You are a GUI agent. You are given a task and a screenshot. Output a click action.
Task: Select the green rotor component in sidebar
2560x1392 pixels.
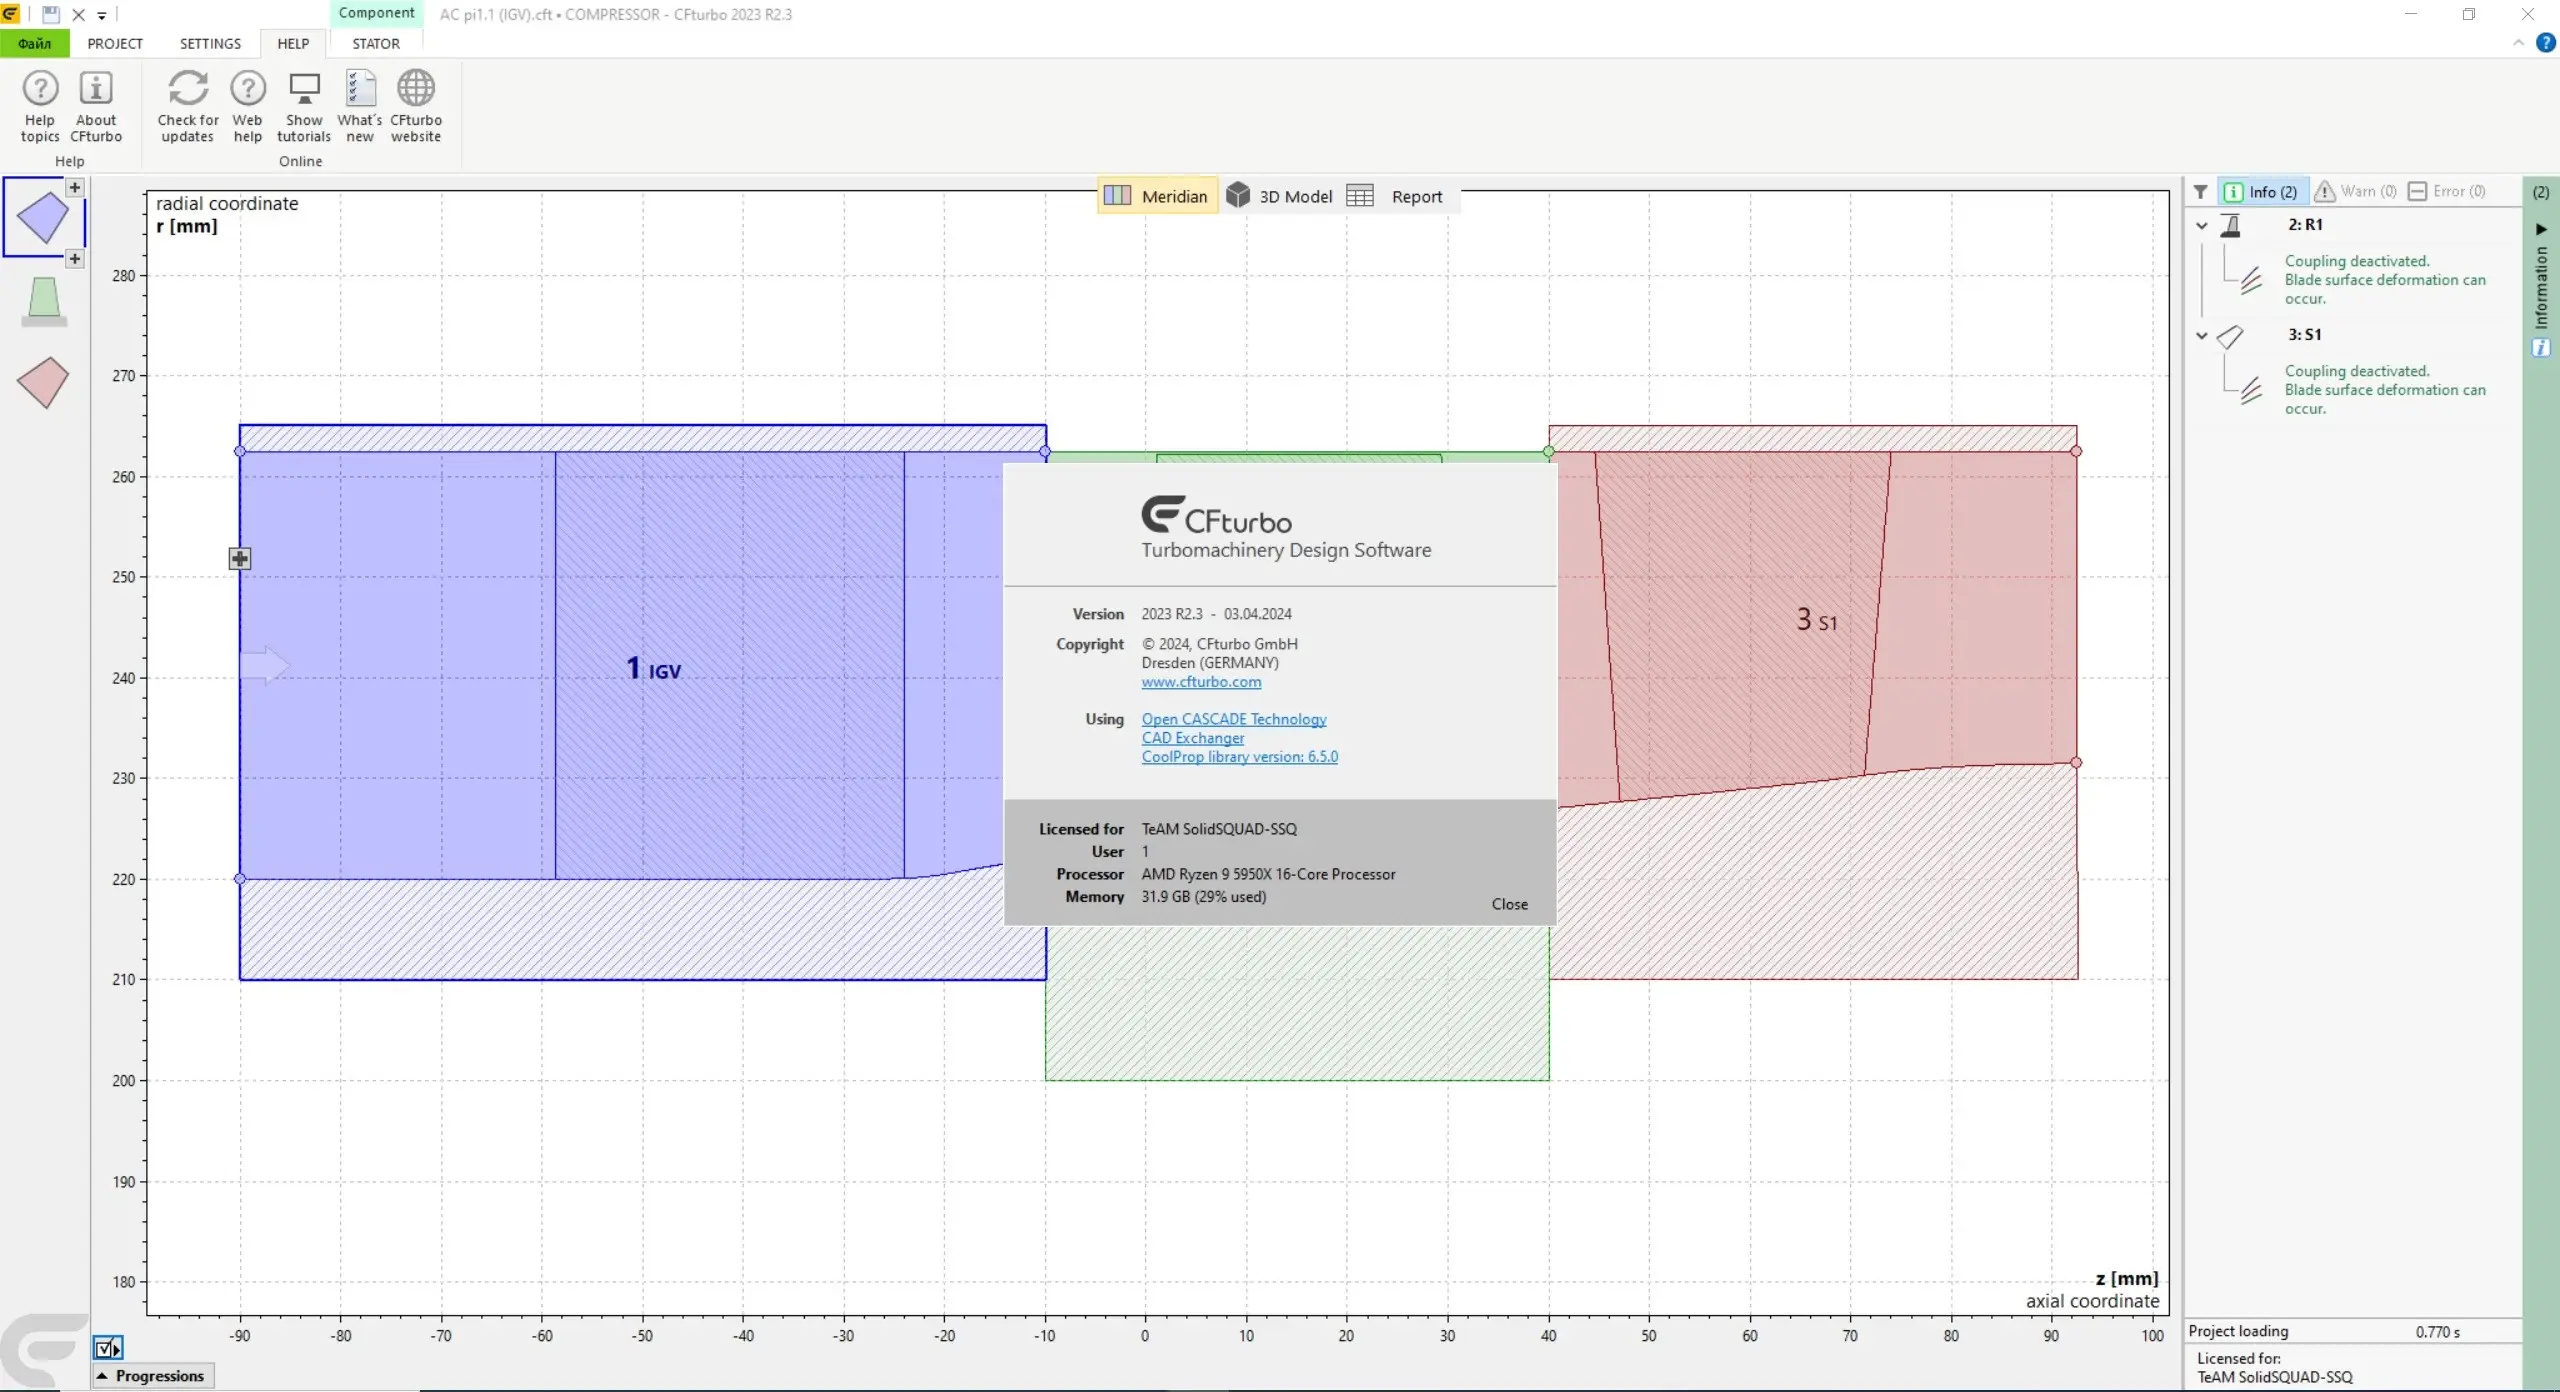[43, 302]
